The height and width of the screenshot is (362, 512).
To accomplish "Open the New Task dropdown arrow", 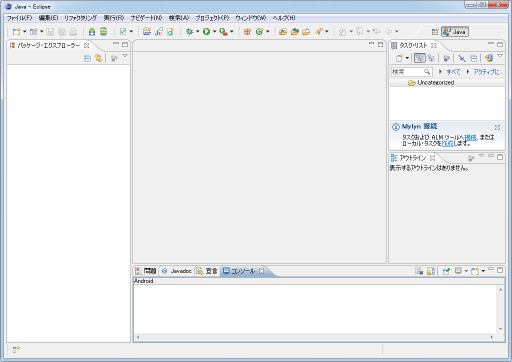I will pos(407,59).
